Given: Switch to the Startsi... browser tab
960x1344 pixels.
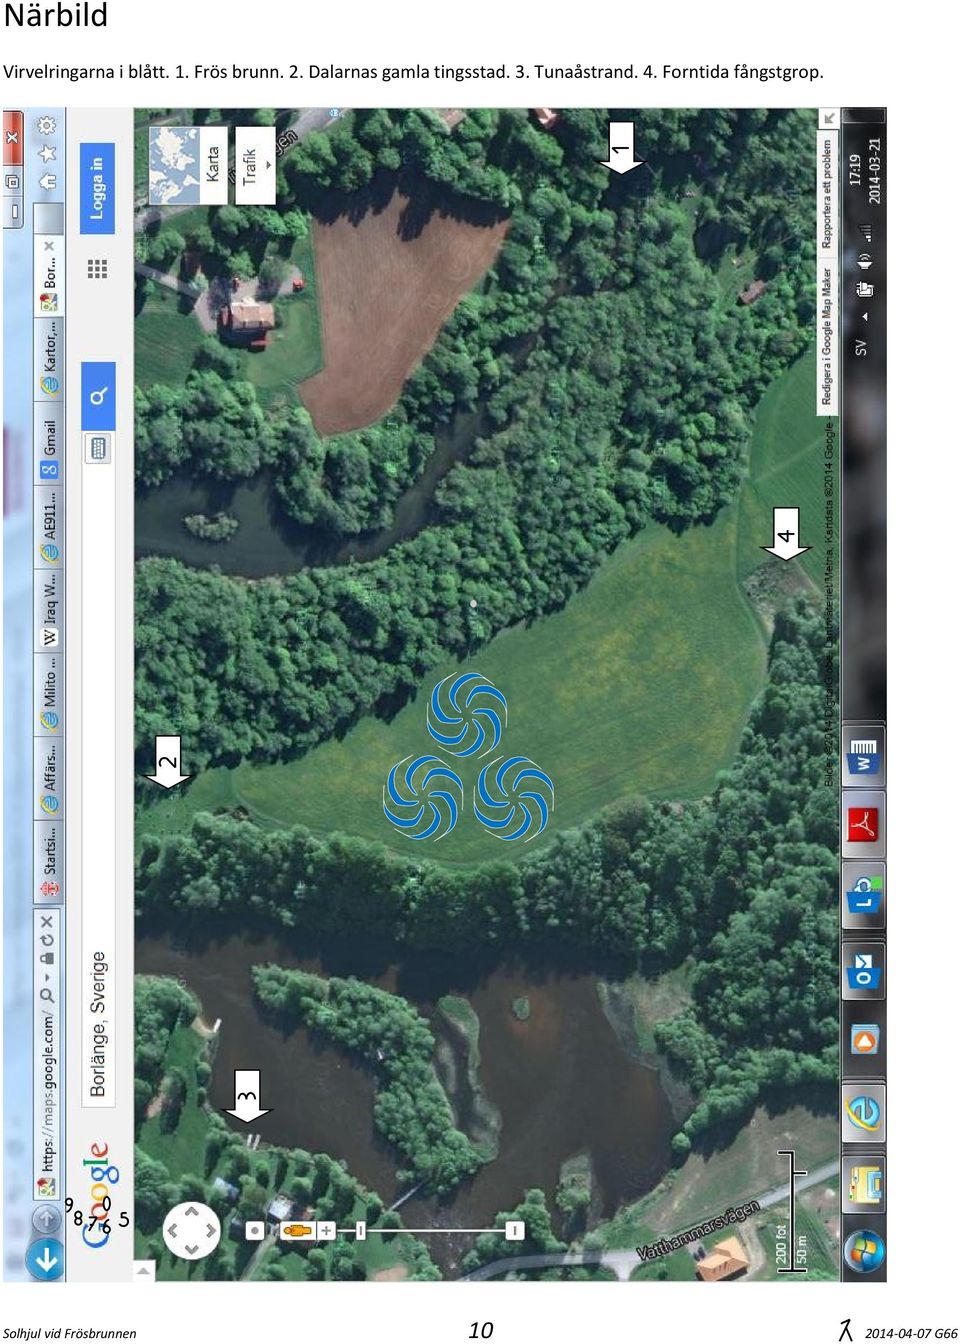Looking at the screenshot, I should click(48, 860).
